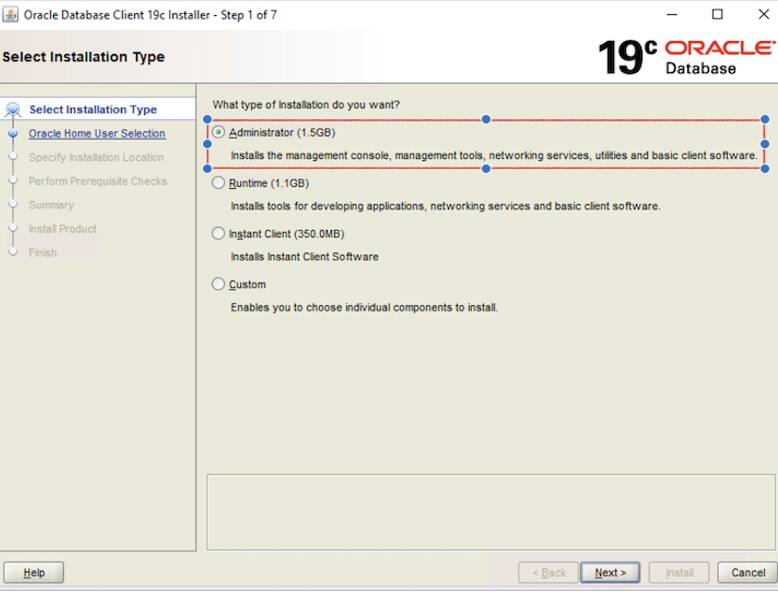Select Instant Client (350.0MB) radio option

coord(218,234)
